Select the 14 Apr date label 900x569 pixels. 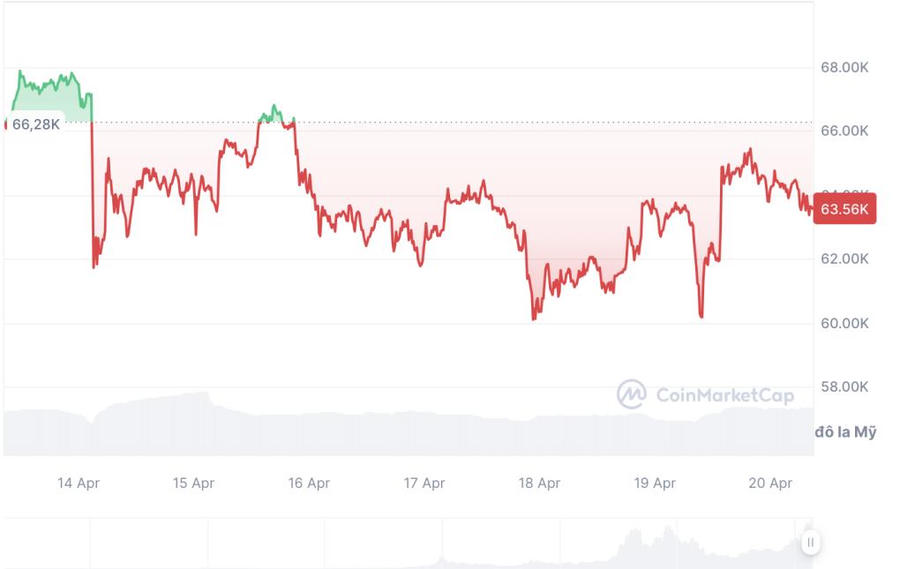click(x=78, y=483)
